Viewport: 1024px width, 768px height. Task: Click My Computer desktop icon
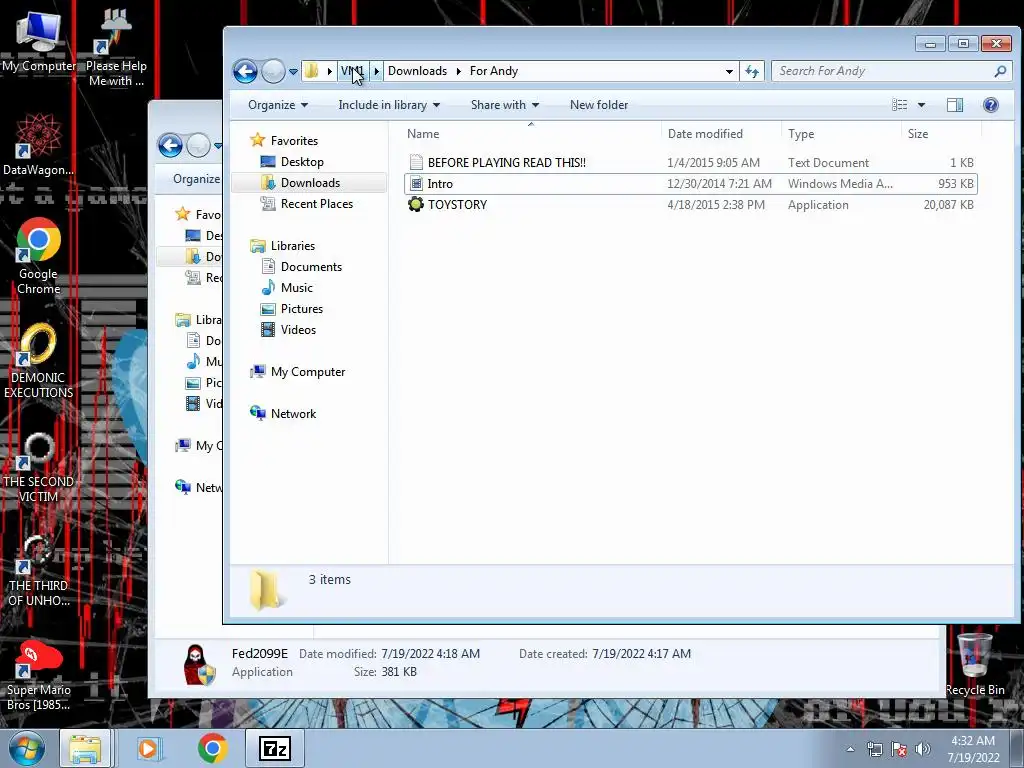(x=39, y=40)
